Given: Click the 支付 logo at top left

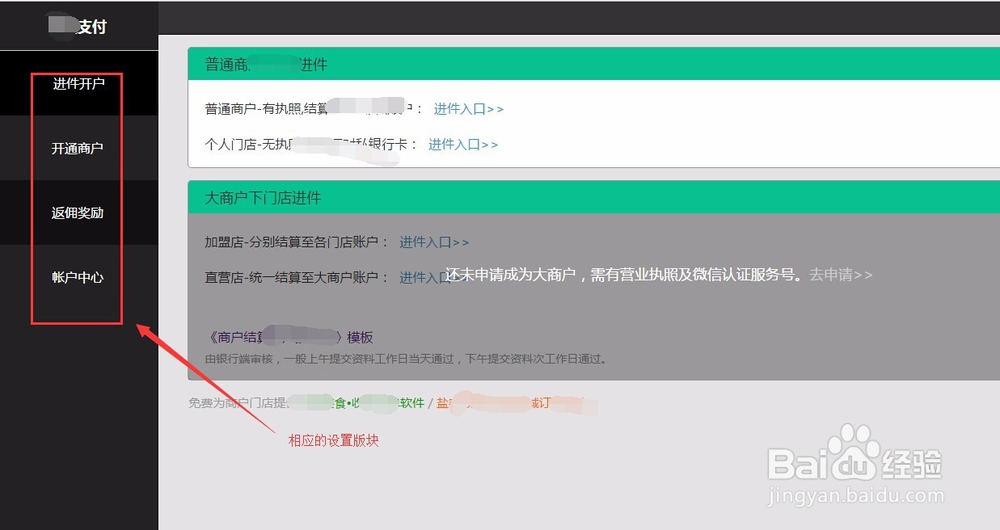Looking at the screenshot, I should [x=78, y=26].
